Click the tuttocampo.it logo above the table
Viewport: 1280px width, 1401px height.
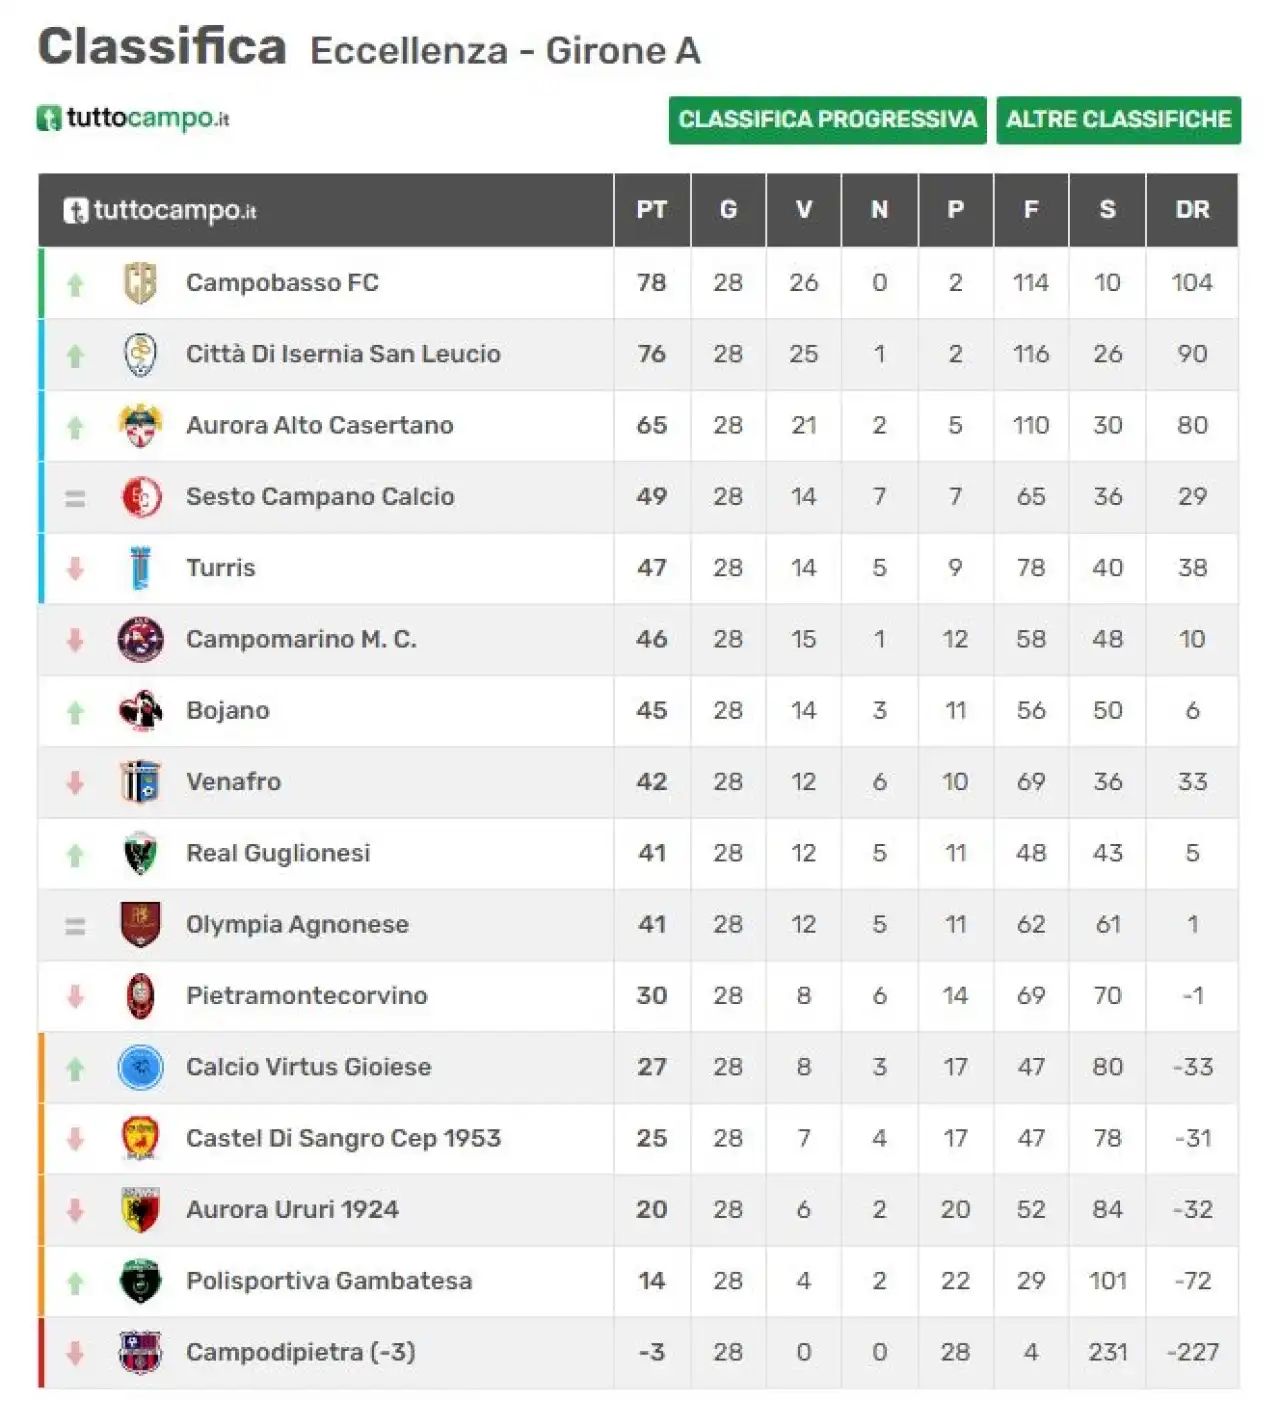[134, 118]
